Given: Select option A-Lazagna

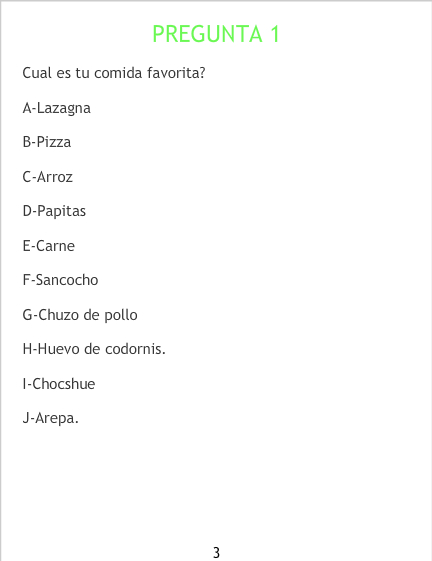Looking at the screenshot, I should [57, 108].
